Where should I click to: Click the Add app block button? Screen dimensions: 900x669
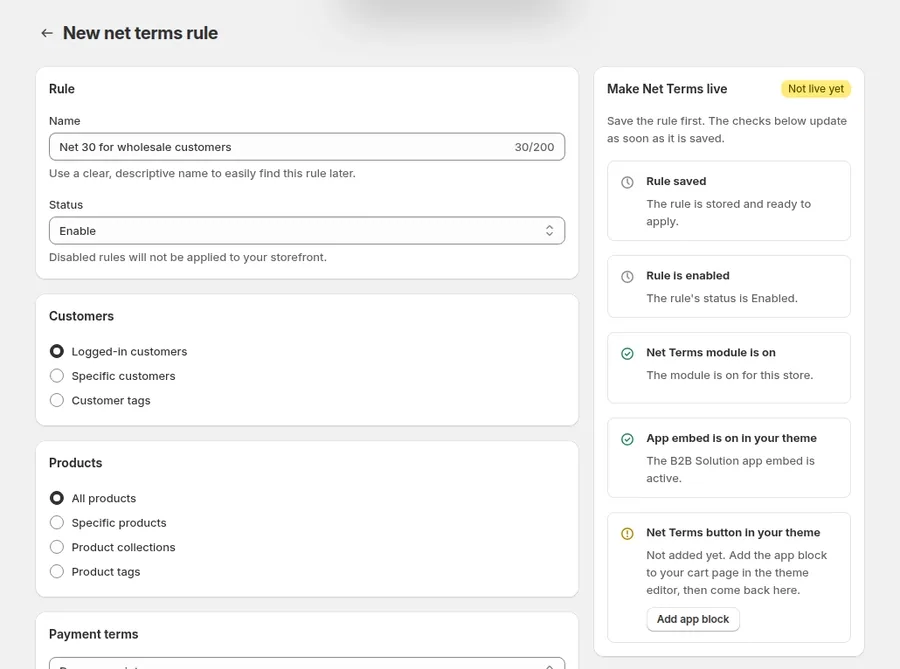(693, 619)
